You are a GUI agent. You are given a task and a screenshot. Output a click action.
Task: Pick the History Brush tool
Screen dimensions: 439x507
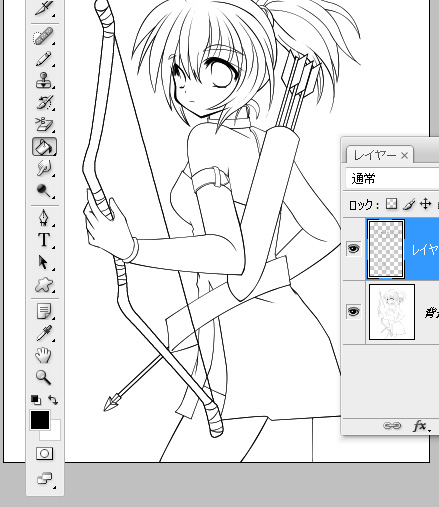pyautogui.click(x=44, y=102)
